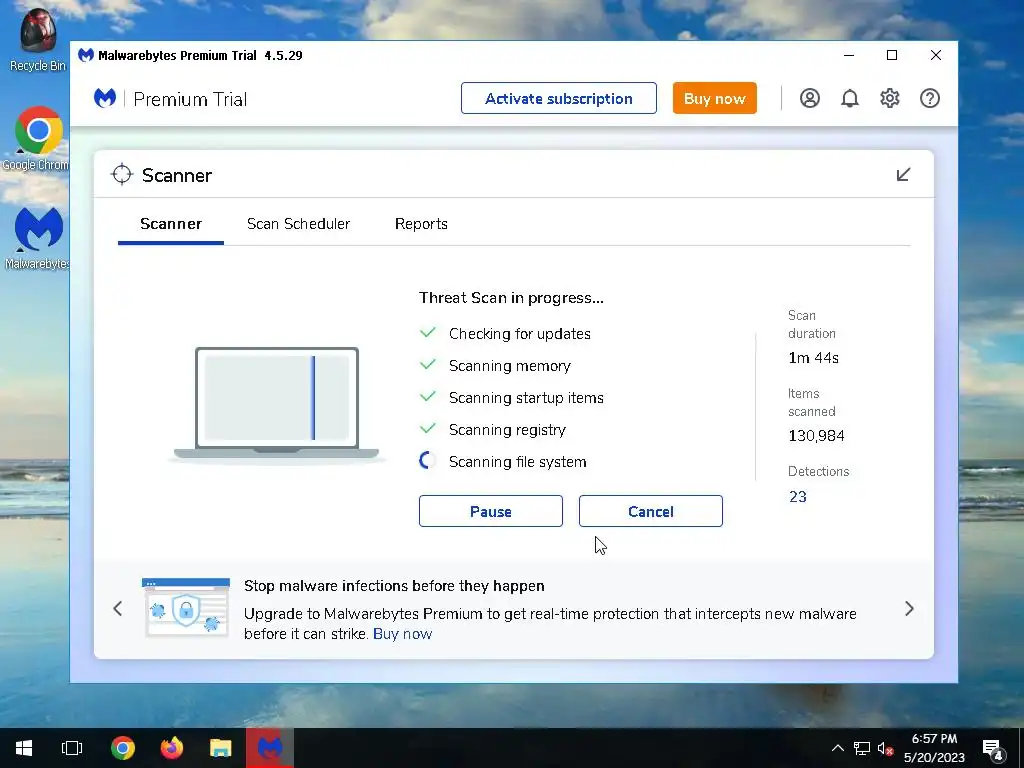Open Task View on taskbar

[72, 748]
